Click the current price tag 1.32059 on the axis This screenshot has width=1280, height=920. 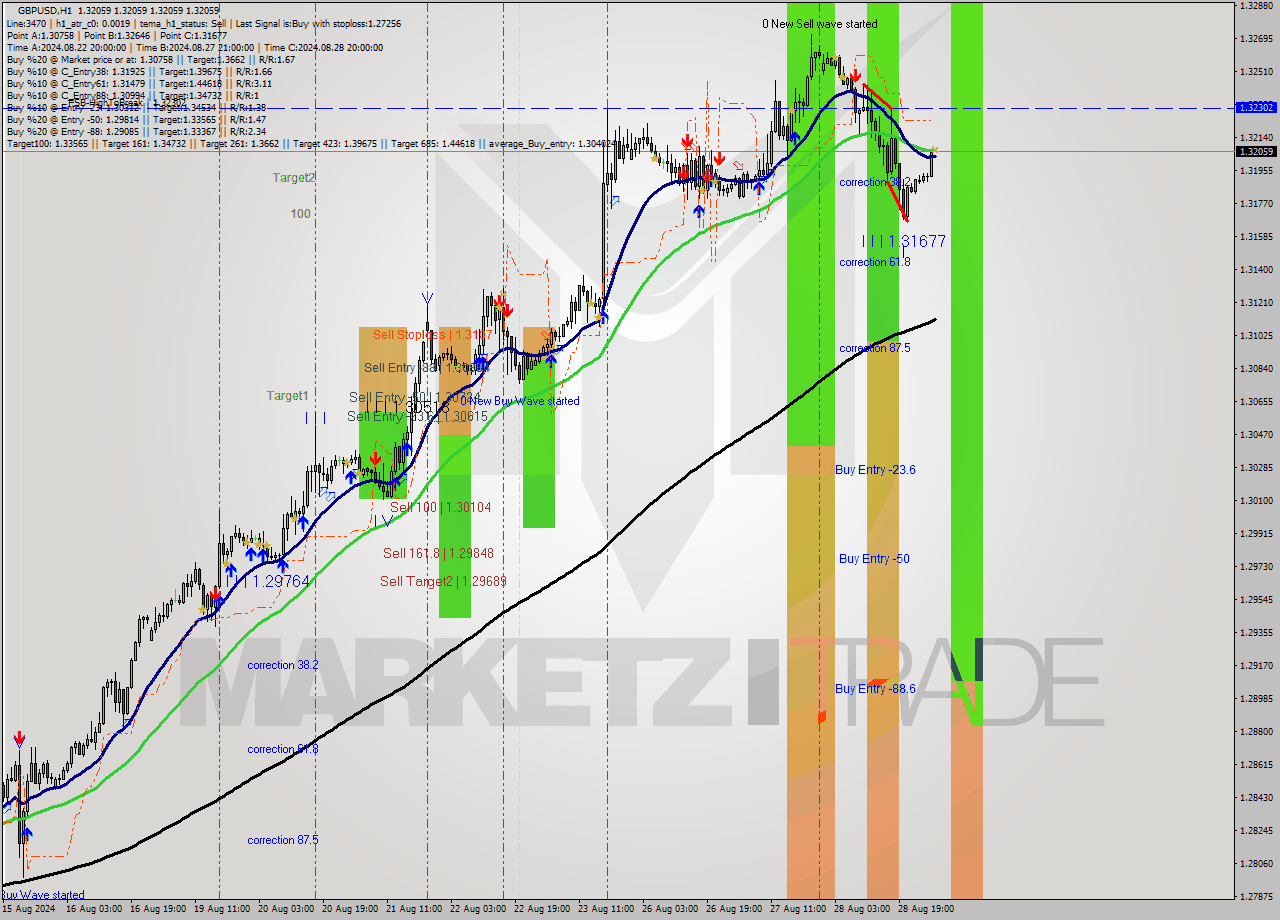[x=1255, y=152]
